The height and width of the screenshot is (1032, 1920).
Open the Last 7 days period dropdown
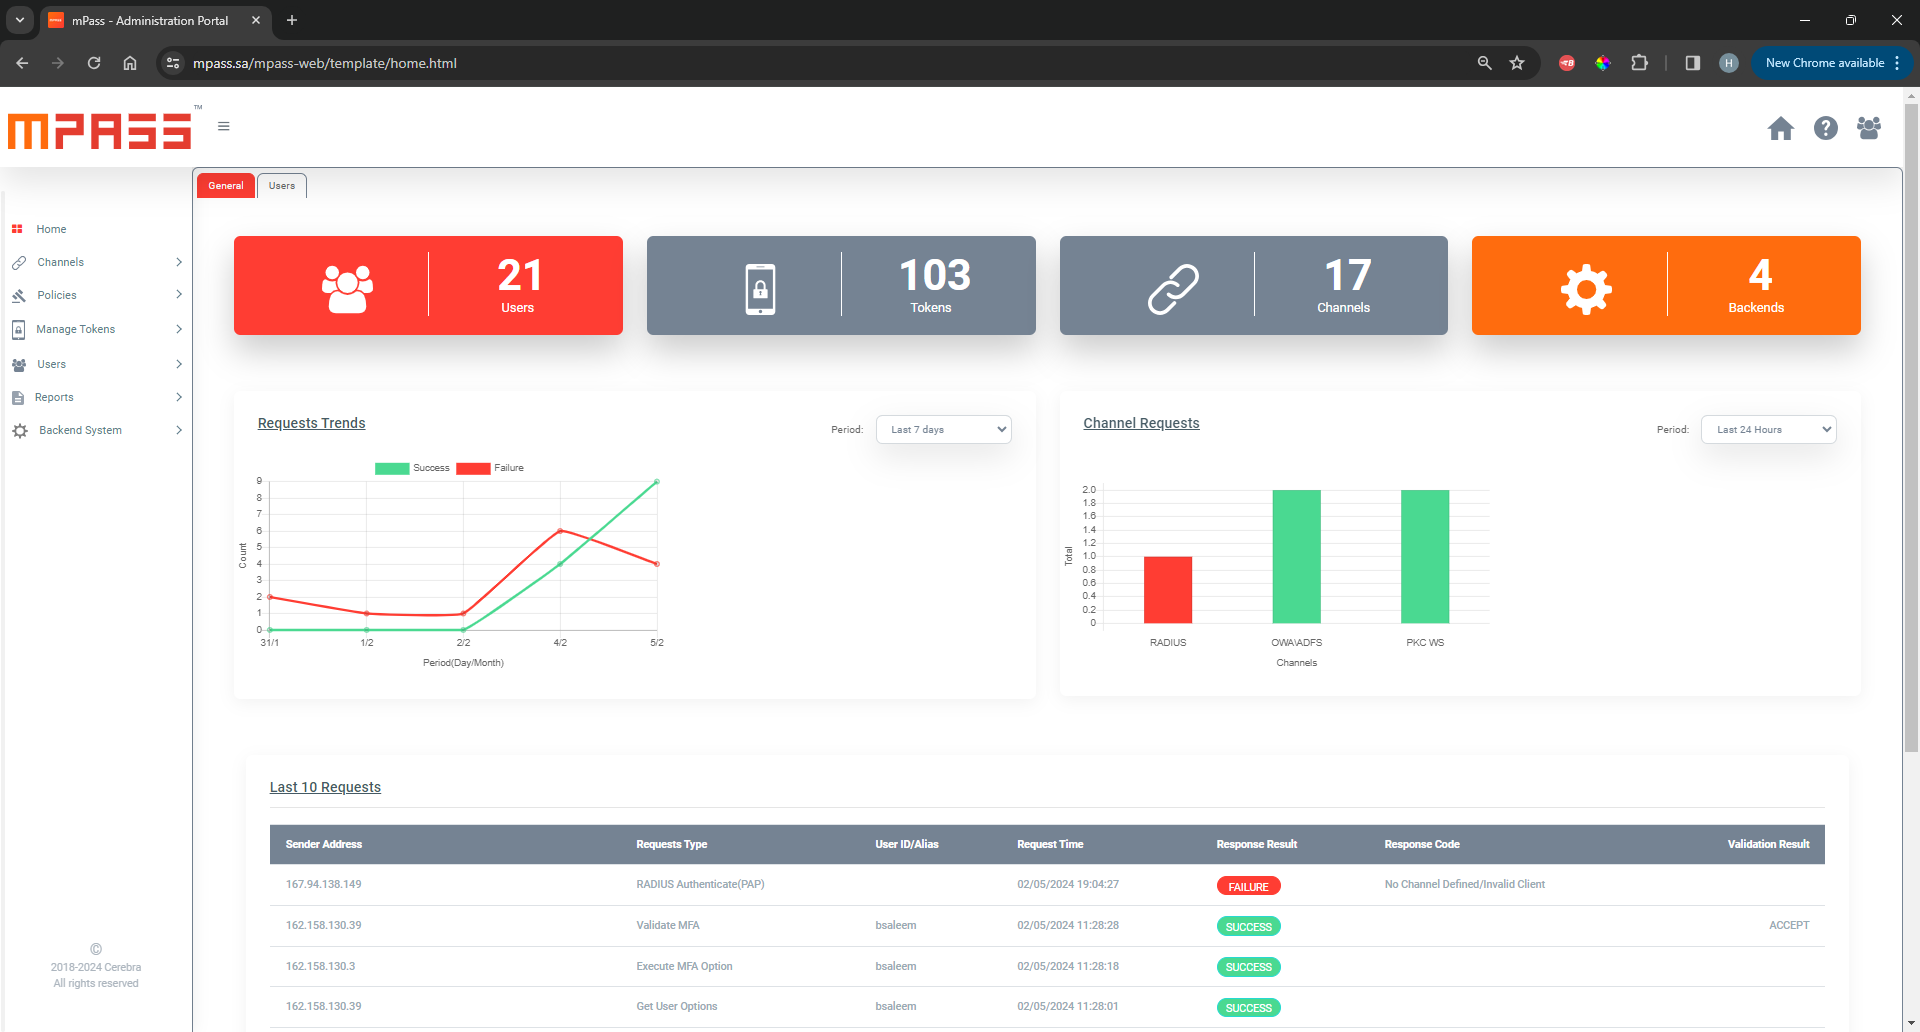pos(943,430)
